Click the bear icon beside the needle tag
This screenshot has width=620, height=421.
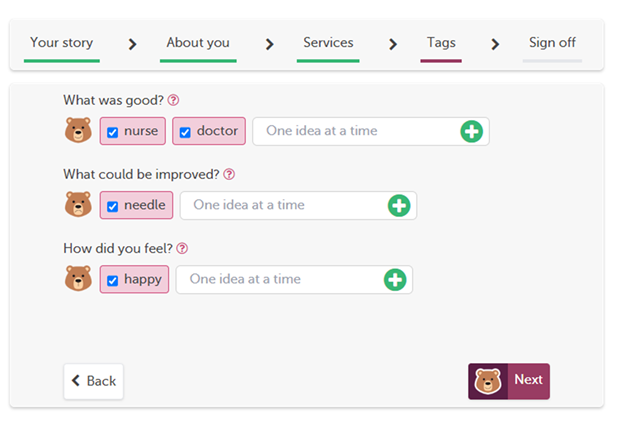[78, 205]
